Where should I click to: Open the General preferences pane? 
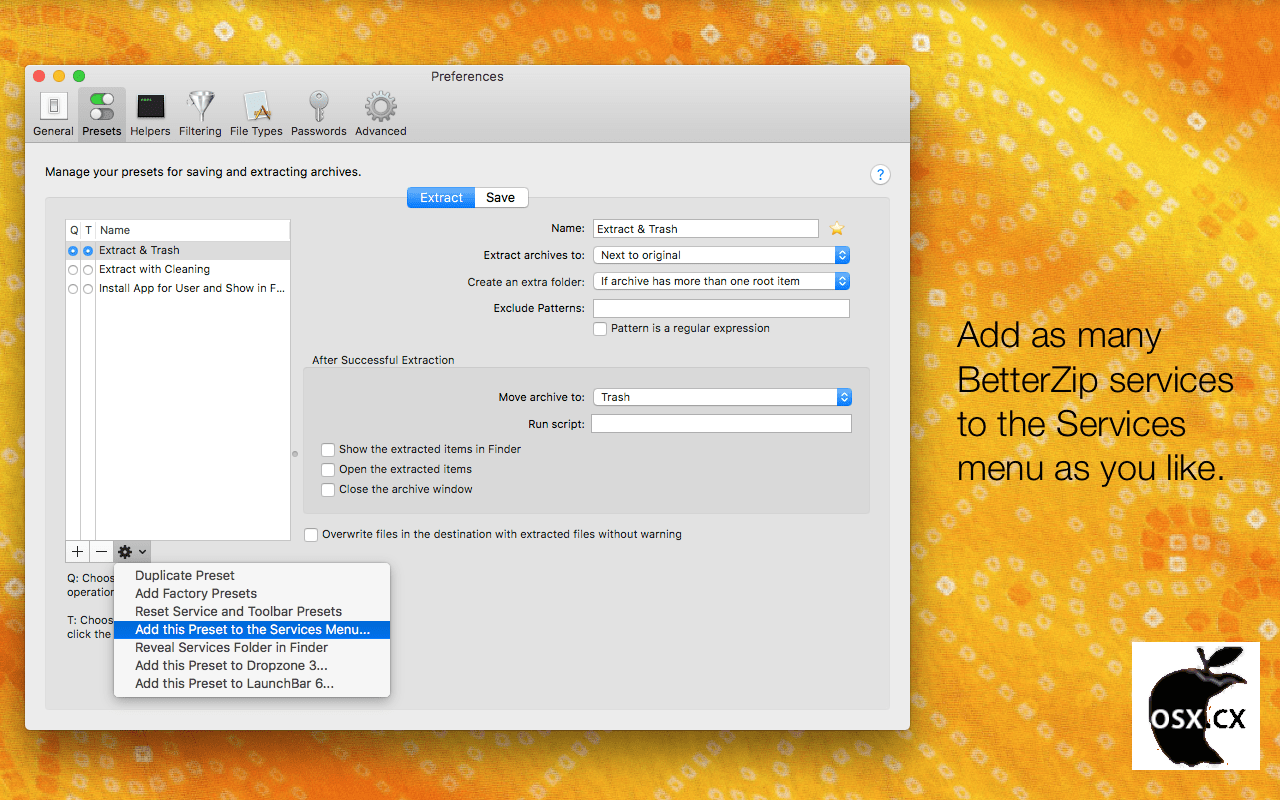coord(53,114)
